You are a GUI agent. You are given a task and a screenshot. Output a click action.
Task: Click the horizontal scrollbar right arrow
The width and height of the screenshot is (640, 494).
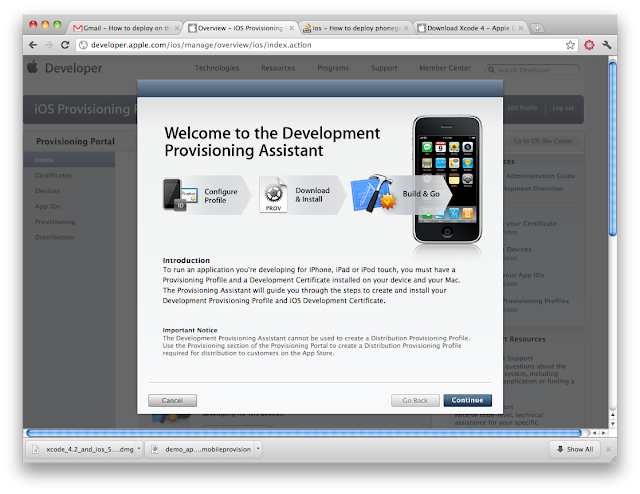pos(603,433)
